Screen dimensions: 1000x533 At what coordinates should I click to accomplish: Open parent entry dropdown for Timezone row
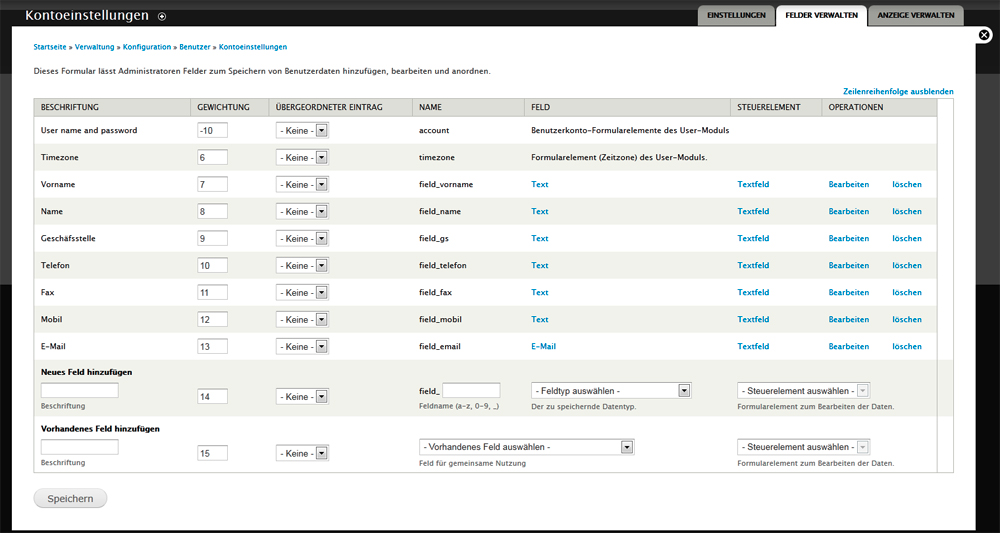[x=302, y=158]
